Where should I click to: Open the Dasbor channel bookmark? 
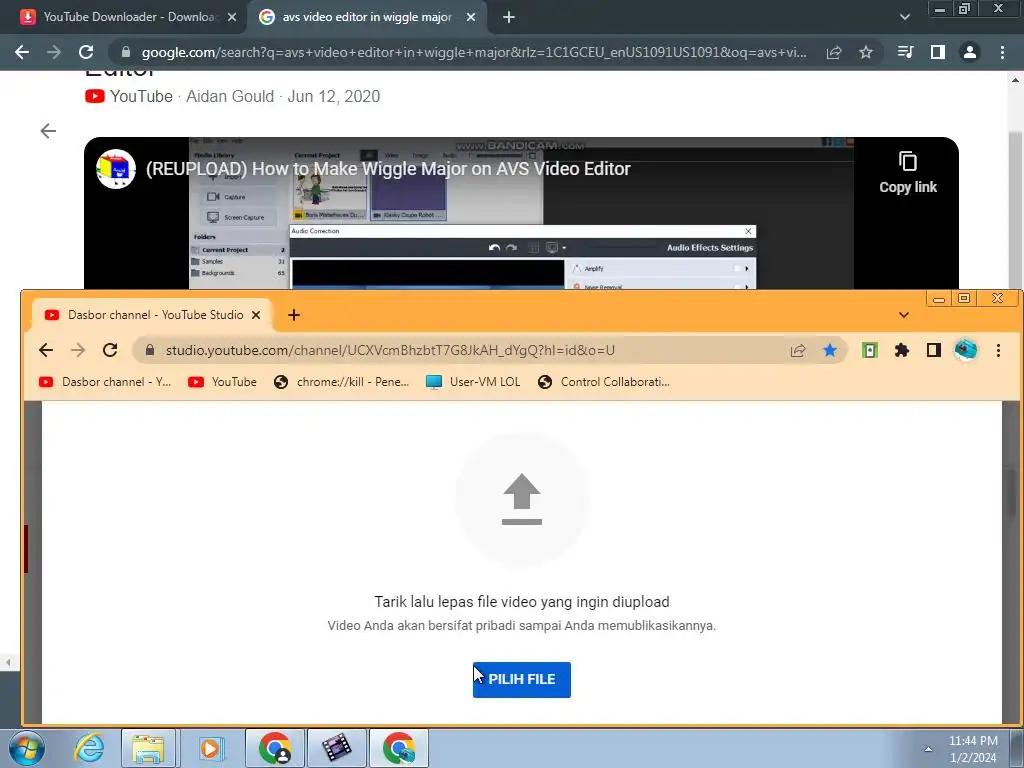(105, 382)
